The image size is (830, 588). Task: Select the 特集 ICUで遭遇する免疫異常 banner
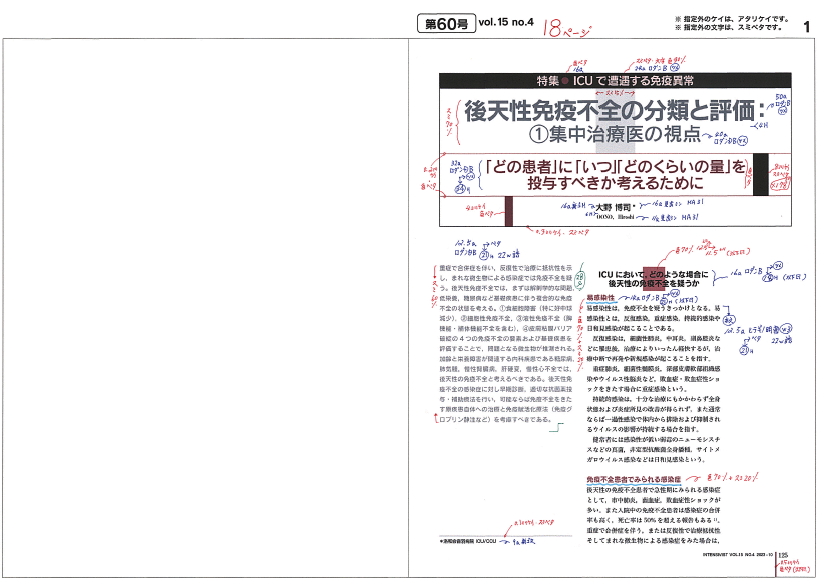pos(615,80)
